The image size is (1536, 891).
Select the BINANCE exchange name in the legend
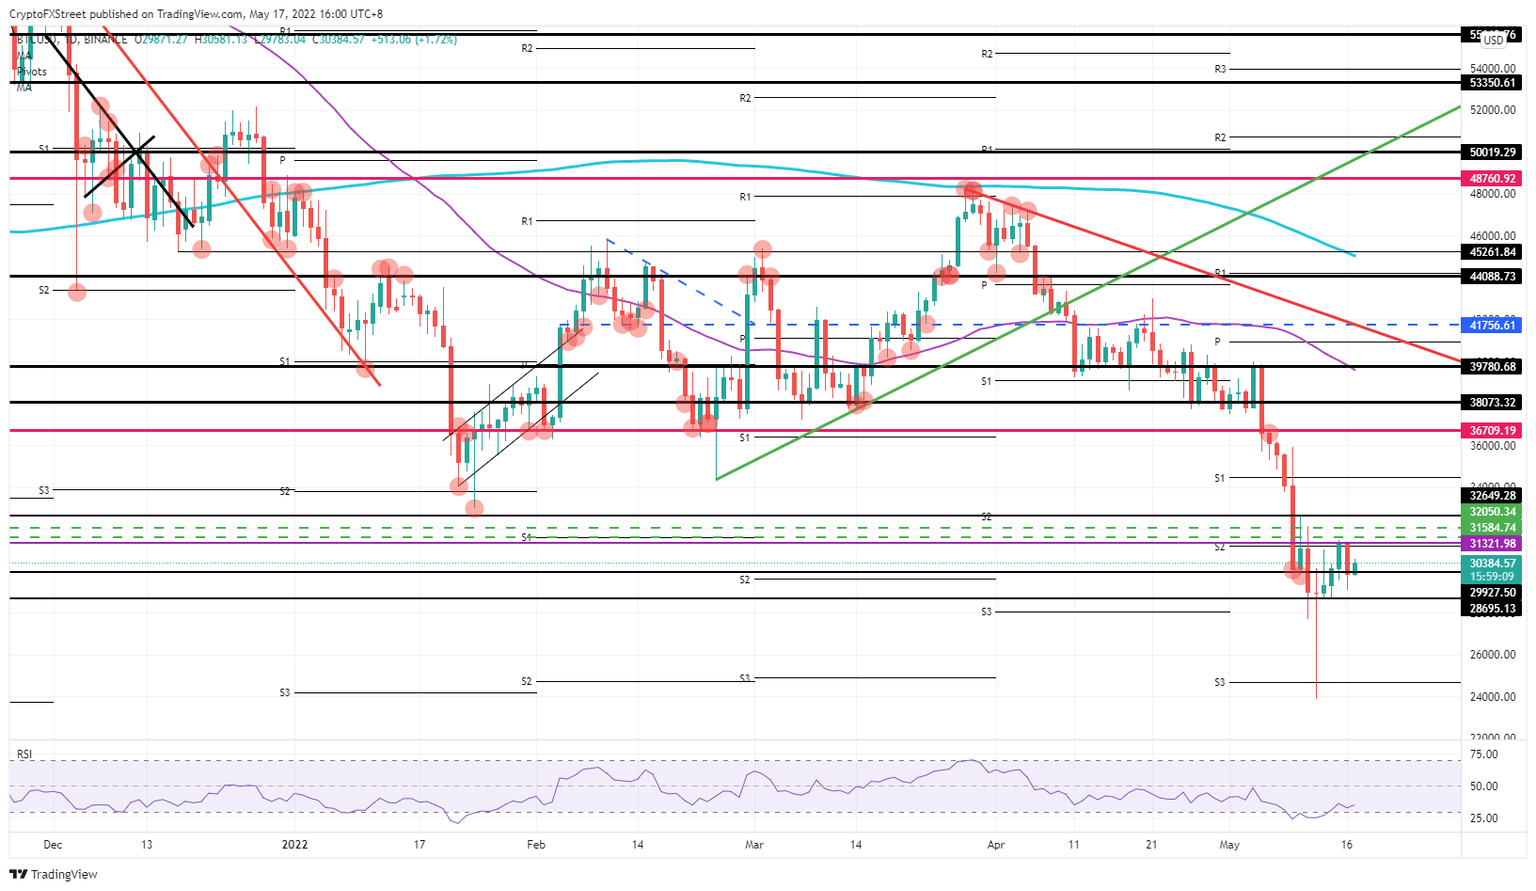[x=104, y=41]
